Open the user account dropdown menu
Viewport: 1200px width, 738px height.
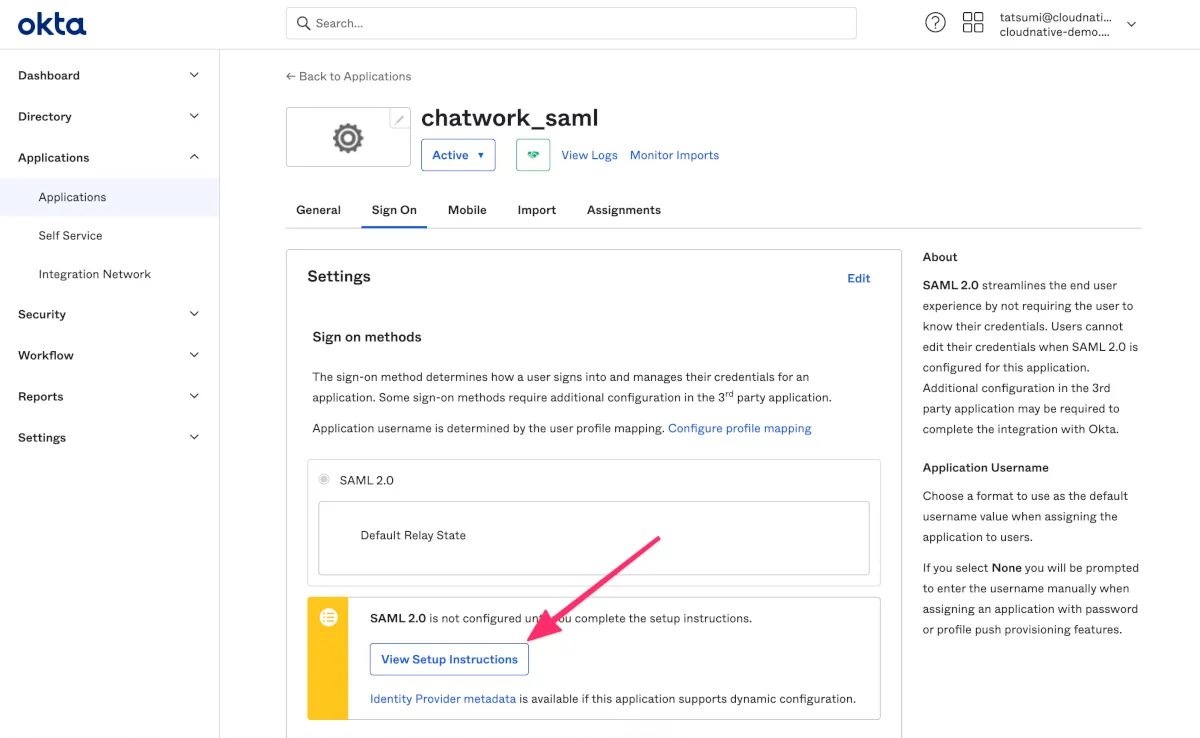coord(1131,24)
